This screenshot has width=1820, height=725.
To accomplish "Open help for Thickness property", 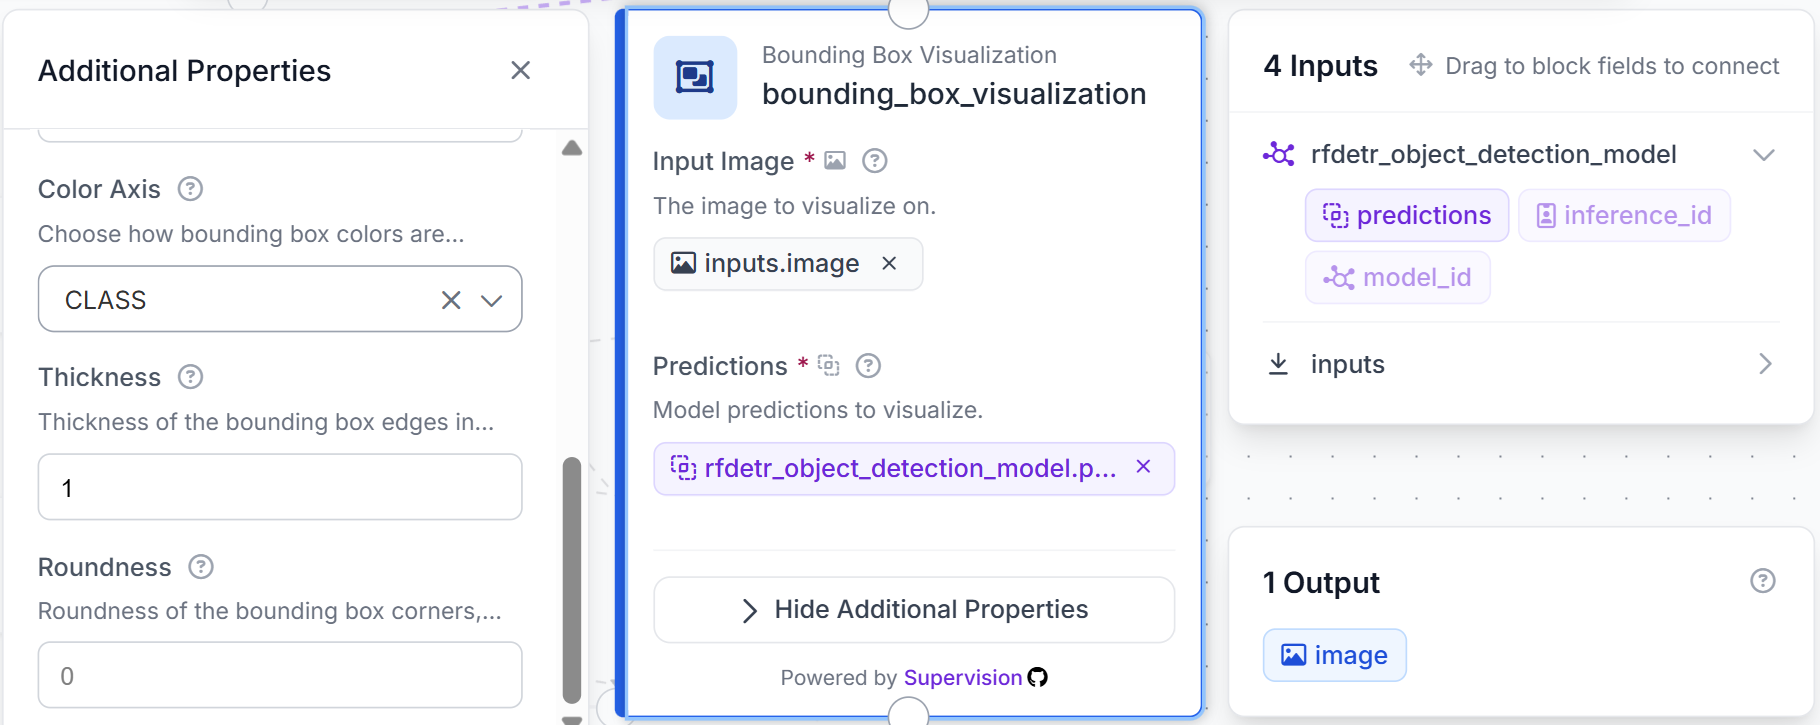I will click(190, 377).
